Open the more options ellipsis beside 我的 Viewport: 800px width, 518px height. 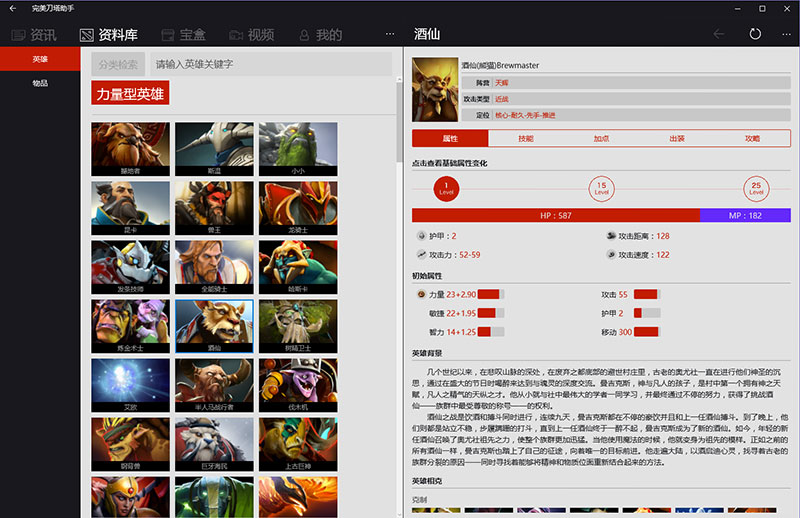[390, 34]
